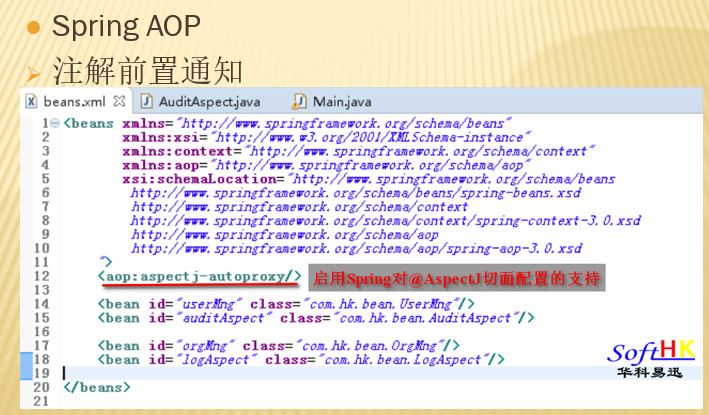Click the schema/context URL on line 7

[299, 207]
